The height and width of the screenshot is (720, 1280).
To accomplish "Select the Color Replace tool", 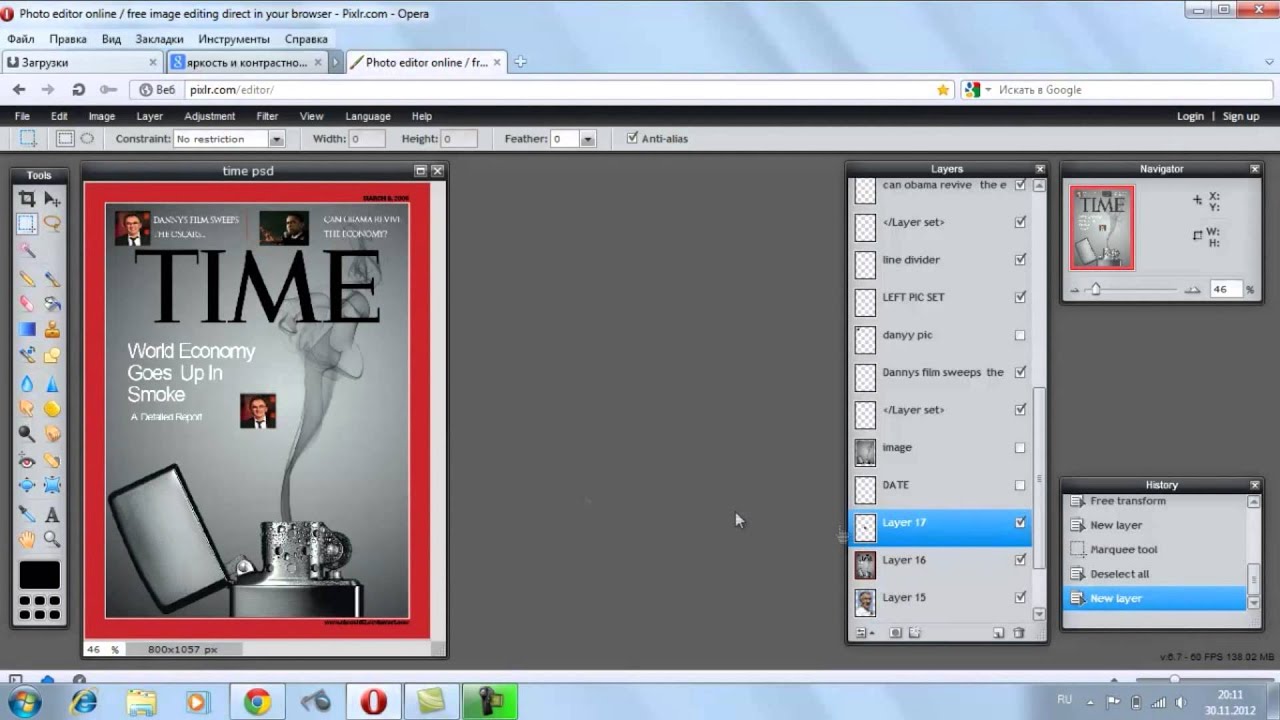I will [27, 355].
